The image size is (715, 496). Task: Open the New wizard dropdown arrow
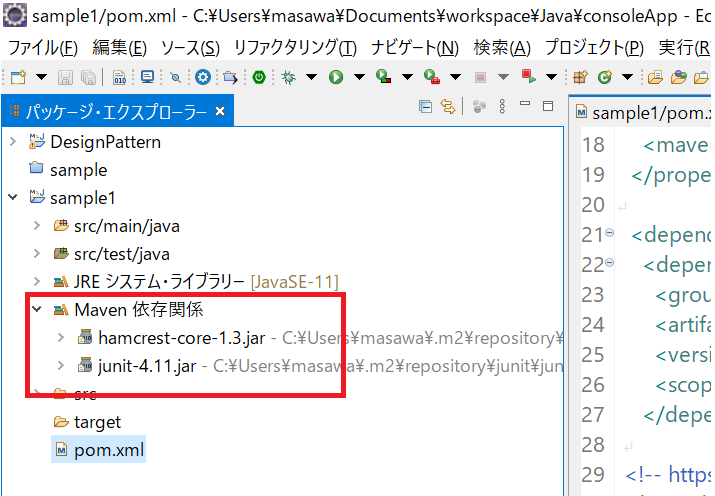coord(41,77)
